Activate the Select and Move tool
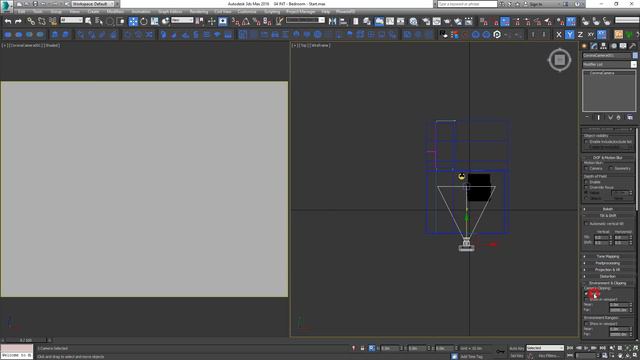This screenshot has width=640, height=360. [x=133, y=21]
